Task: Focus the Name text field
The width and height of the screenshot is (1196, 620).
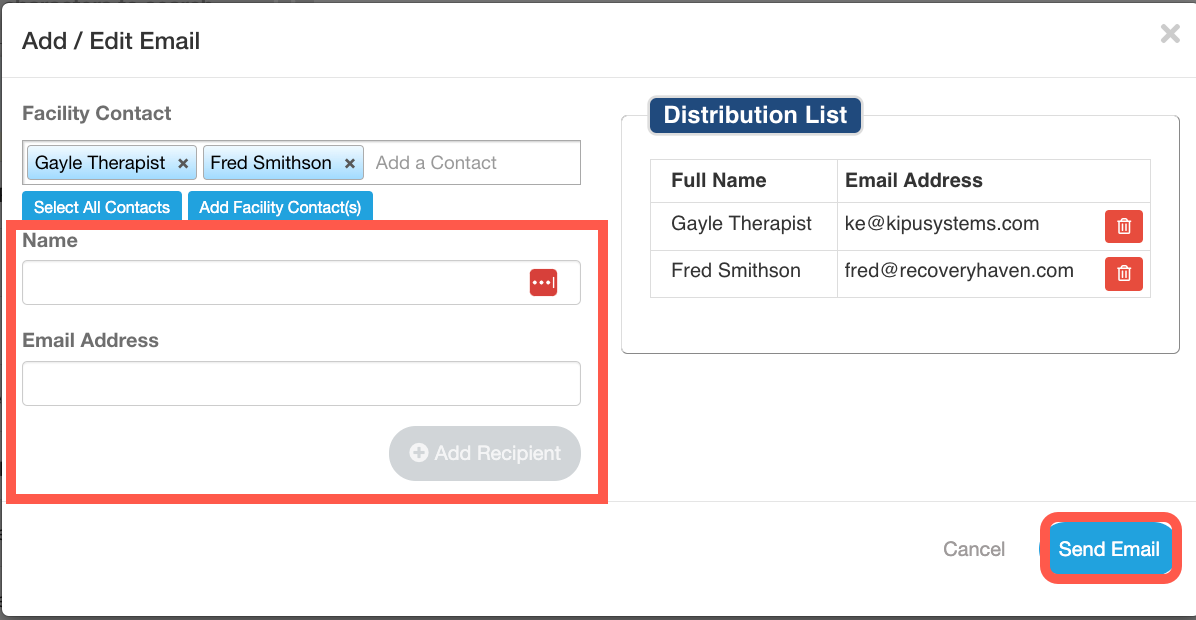Action: click(x=270, y=283)
